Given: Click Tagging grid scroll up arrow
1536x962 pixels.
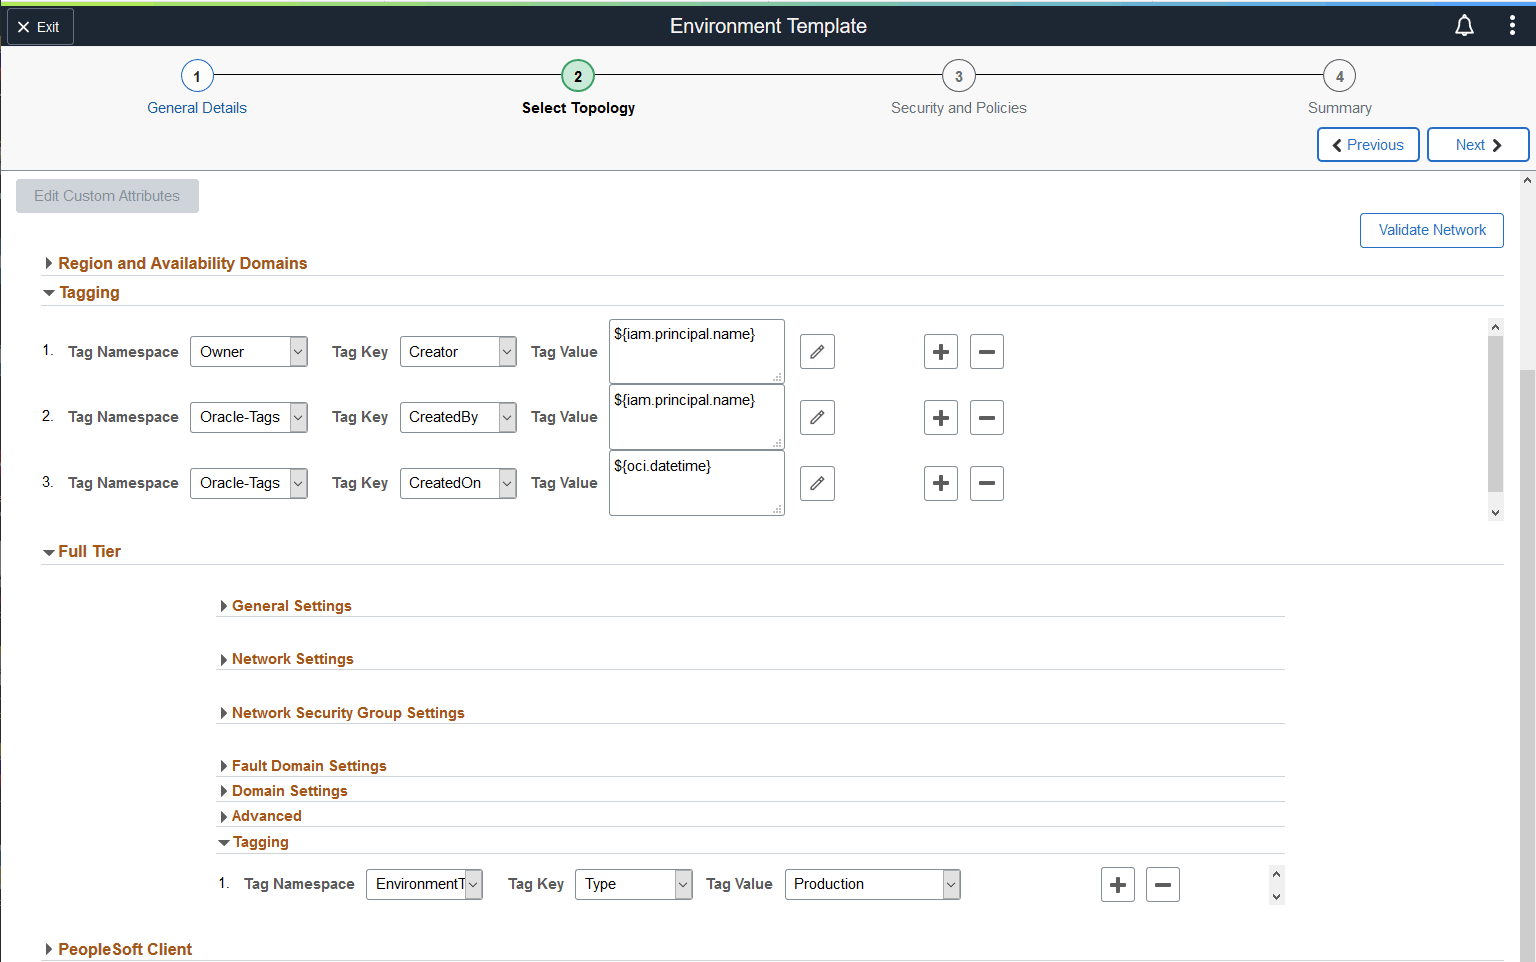Looking at the screenshot, I should coord(1496,327).
